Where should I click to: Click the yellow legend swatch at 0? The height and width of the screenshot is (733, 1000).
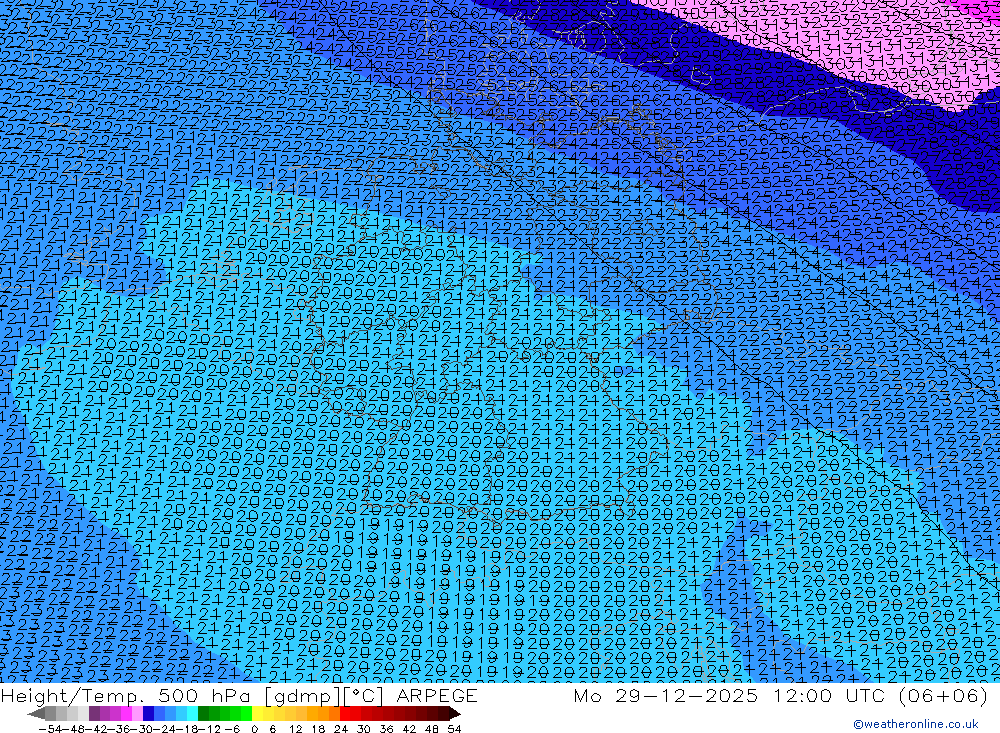(x=257, y=713)
